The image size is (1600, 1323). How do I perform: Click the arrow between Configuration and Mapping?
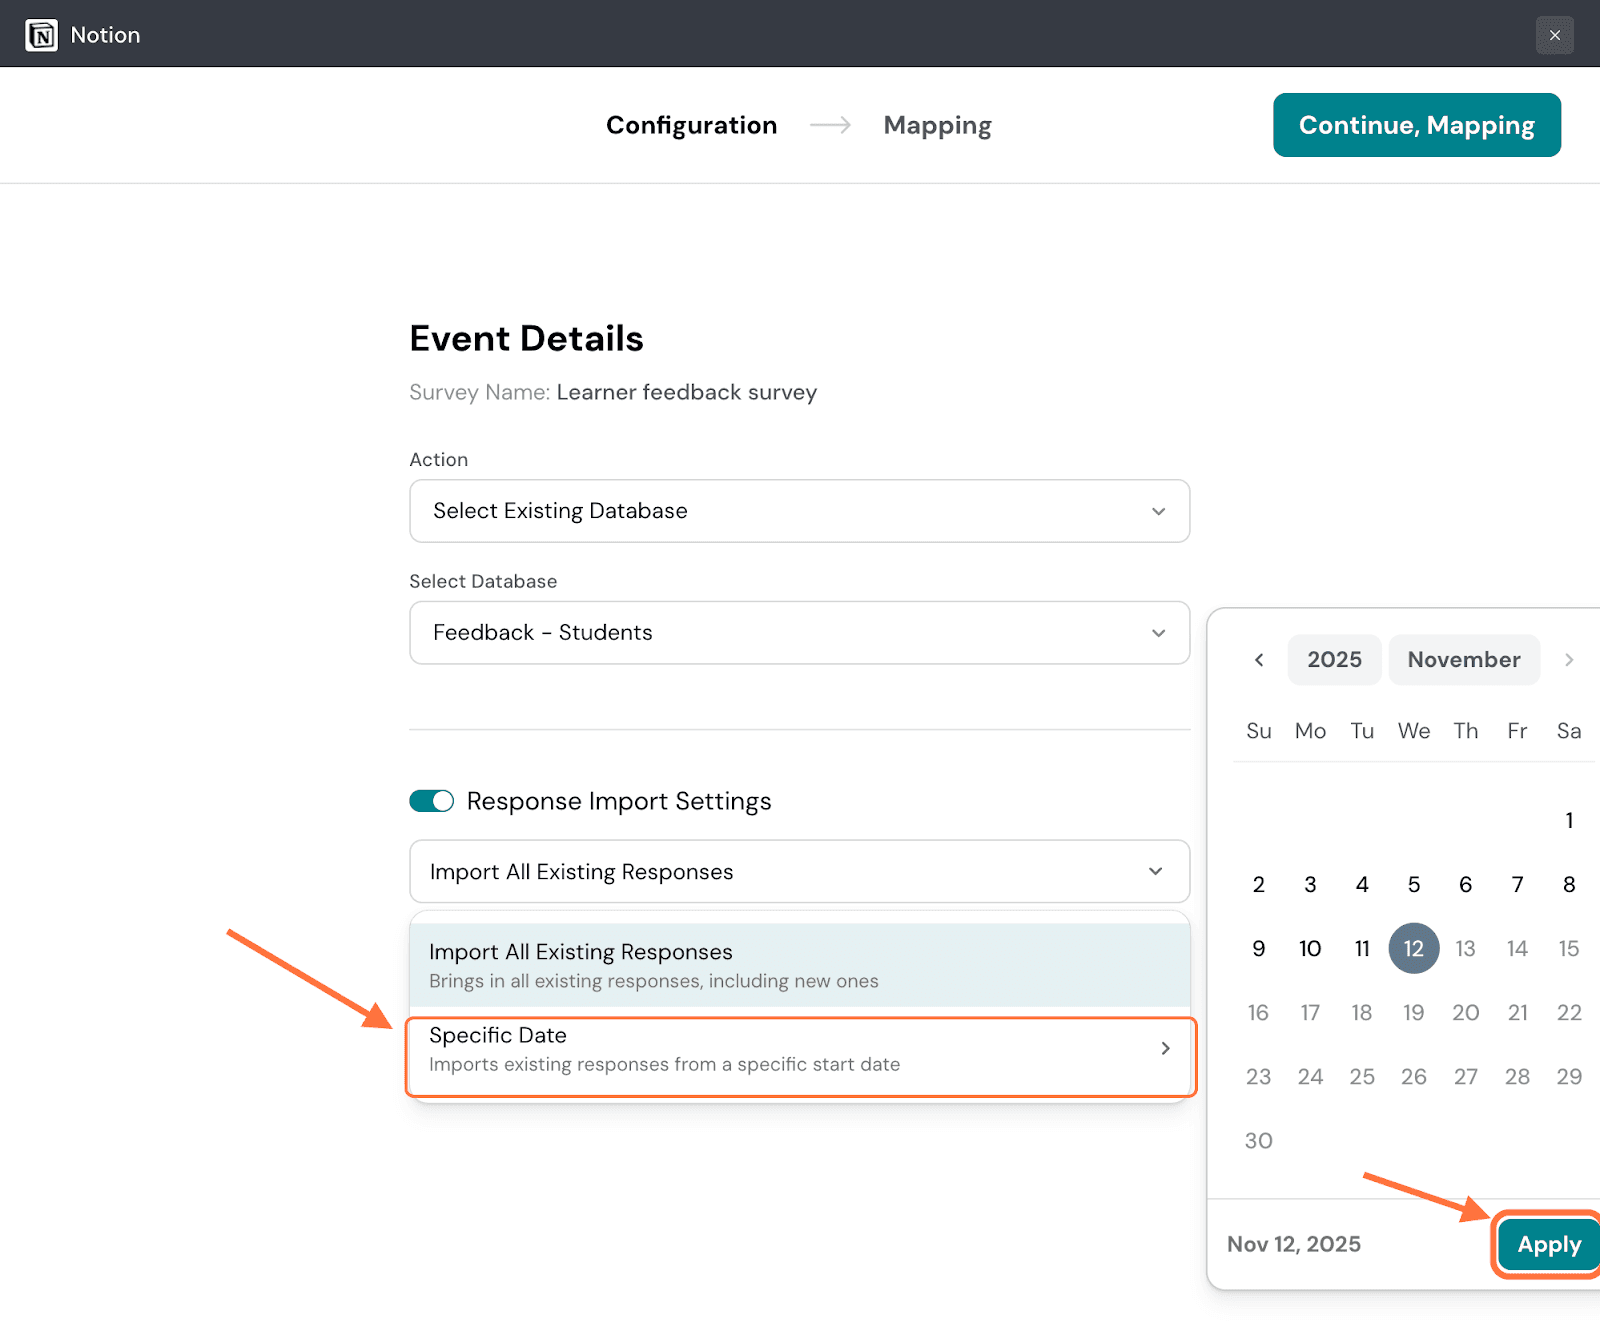tap(830, 125)
